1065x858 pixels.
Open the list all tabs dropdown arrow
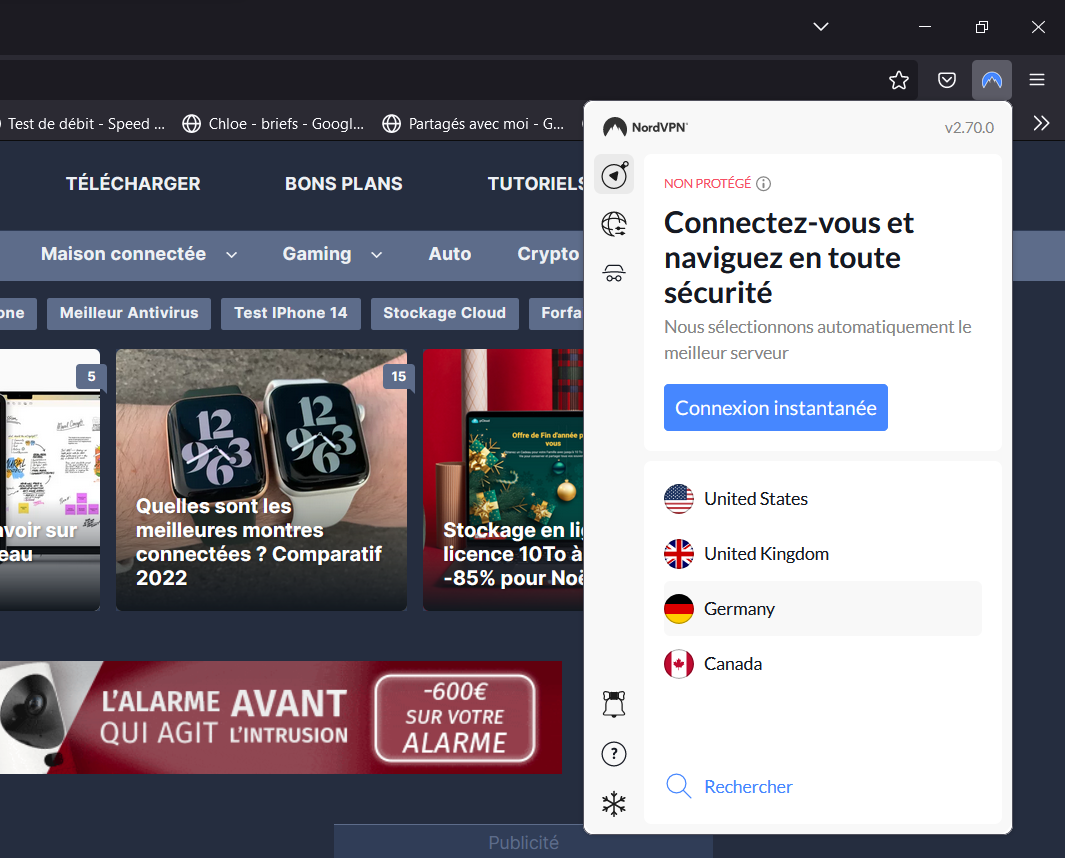point(821,26)
